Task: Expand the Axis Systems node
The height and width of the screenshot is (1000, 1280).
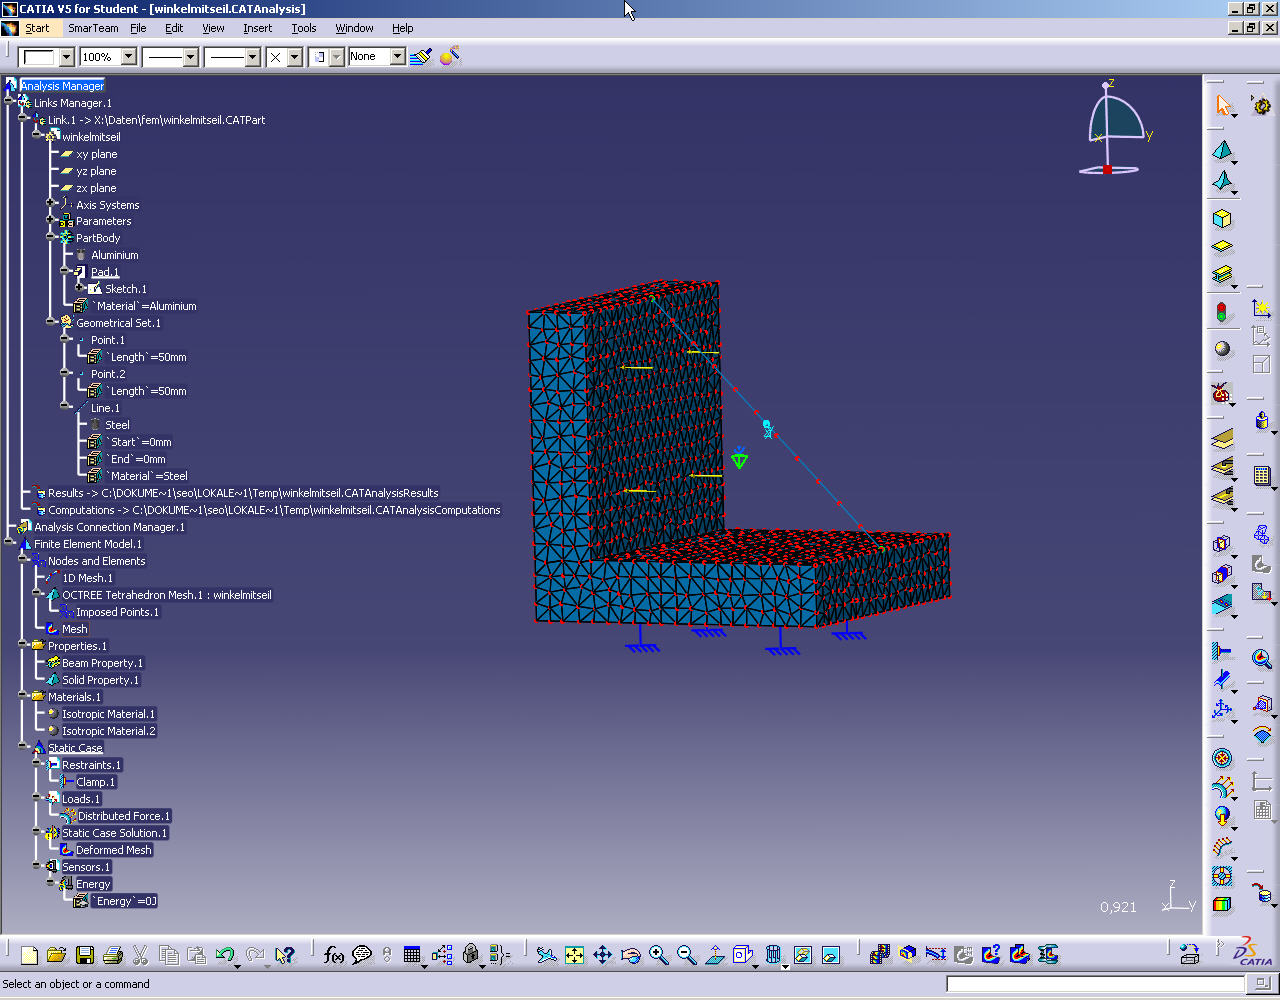Action: click(x=50, y=204)
